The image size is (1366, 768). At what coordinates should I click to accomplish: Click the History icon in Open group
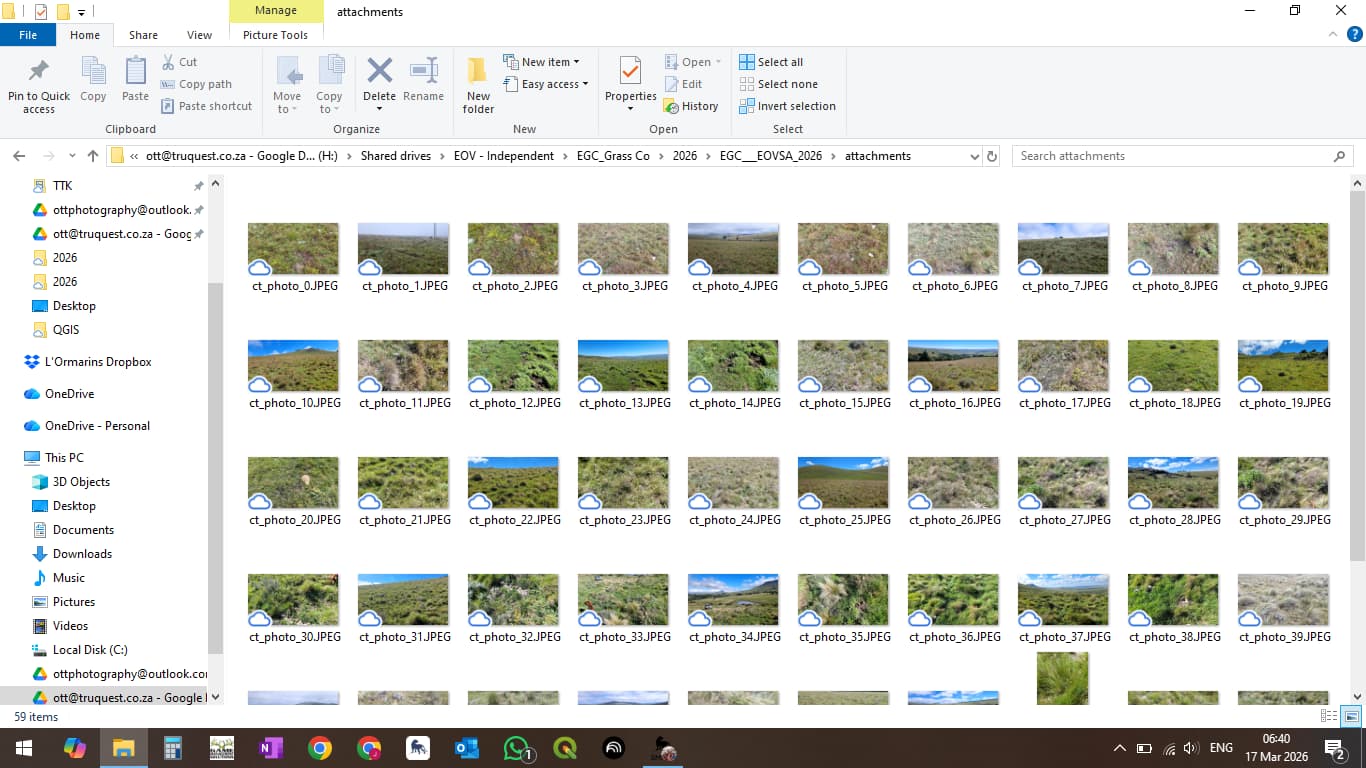(691, 106)
